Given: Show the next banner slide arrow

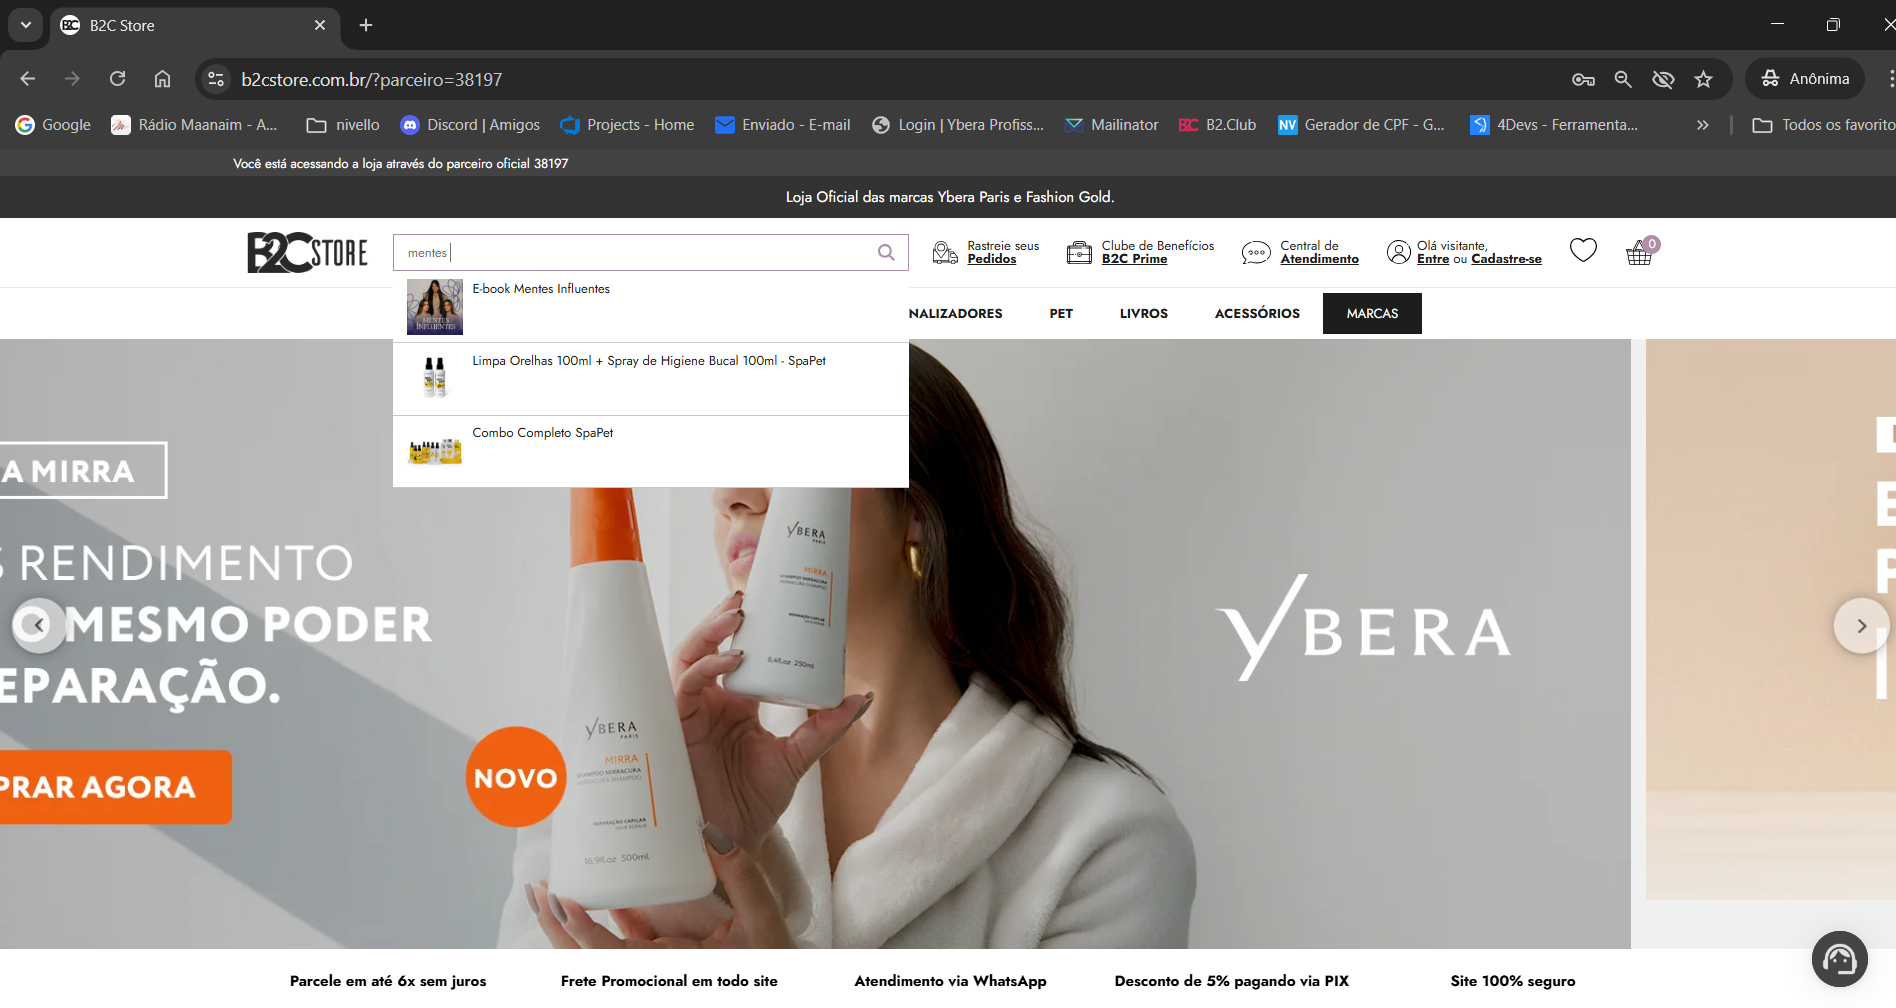Looking at the screenshot, I should pos(1861,626).
